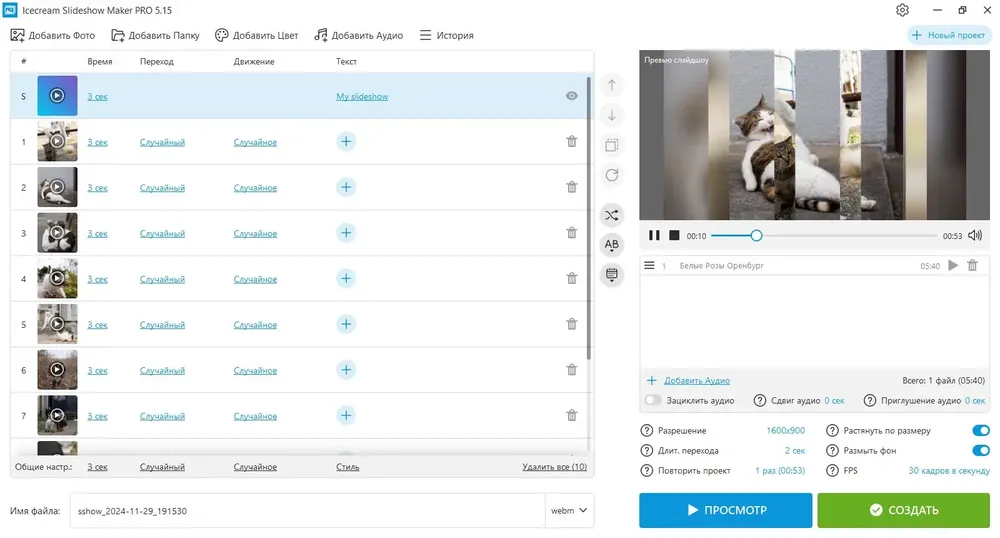The width and height of the screenshot is (1000, 538).
Task: Delete slide 7 with trash icon
Action: point(571,416)
